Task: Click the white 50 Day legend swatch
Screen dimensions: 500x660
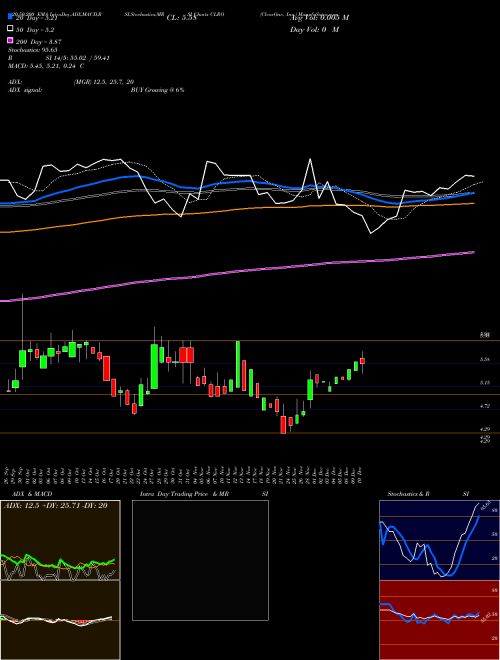Action: (x=10, y=29)
